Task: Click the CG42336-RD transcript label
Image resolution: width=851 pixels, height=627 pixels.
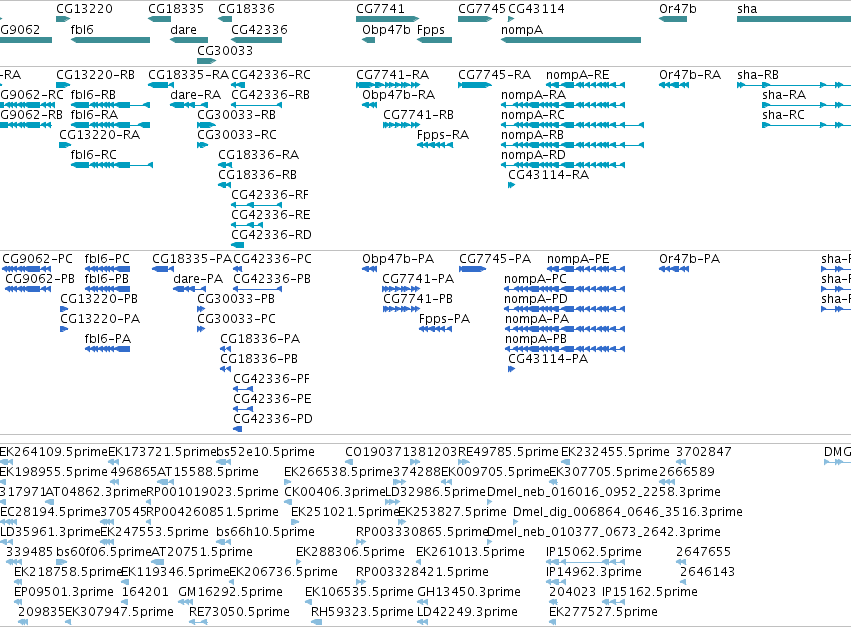Action: click(x=271, y=235)
